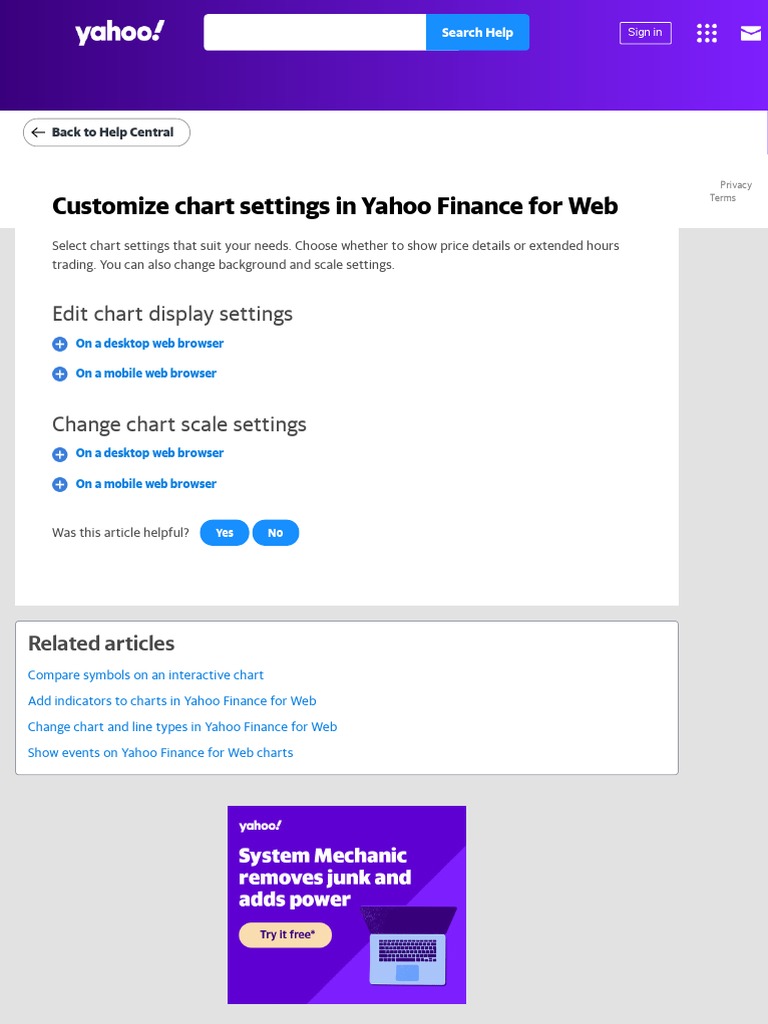Open the Yahoo Mail envelope icon
Screen dimensions: 768x1024
(x=750, y=33)
